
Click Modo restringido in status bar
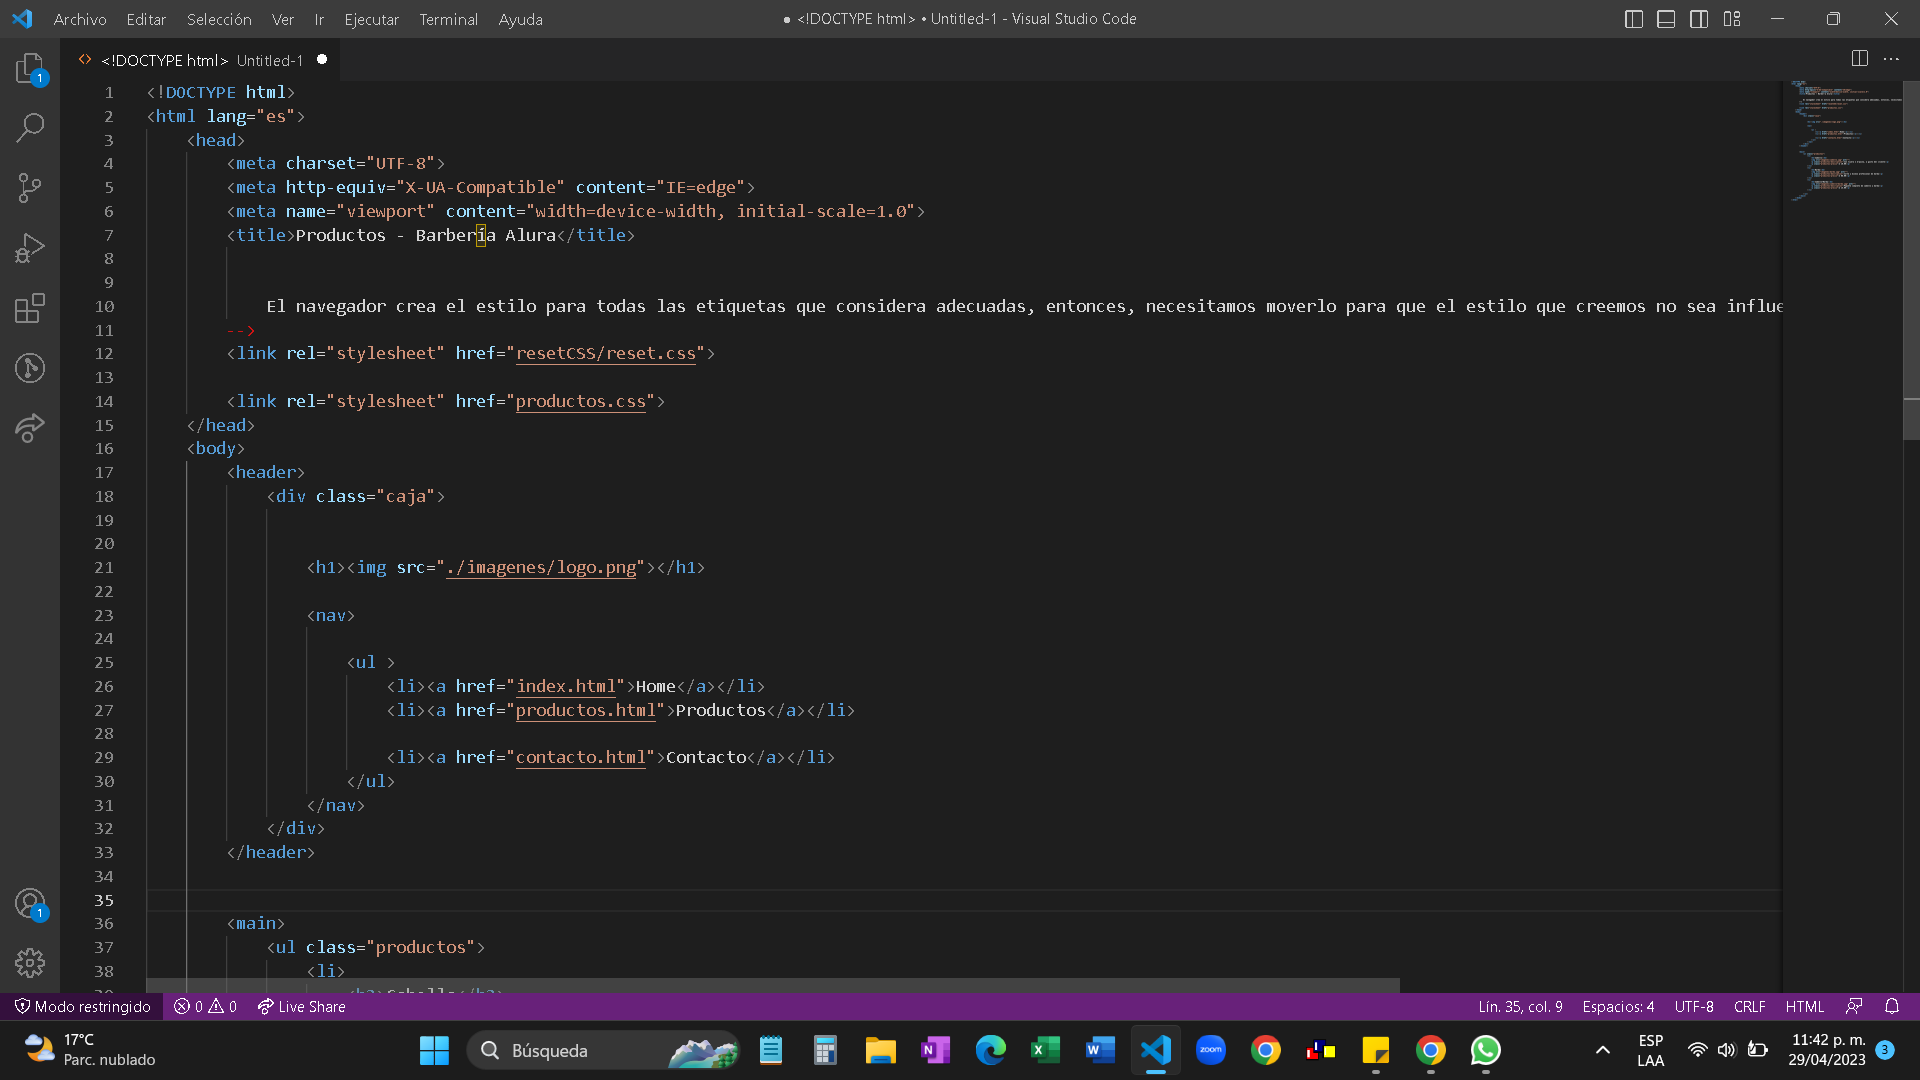[82, 1007]
